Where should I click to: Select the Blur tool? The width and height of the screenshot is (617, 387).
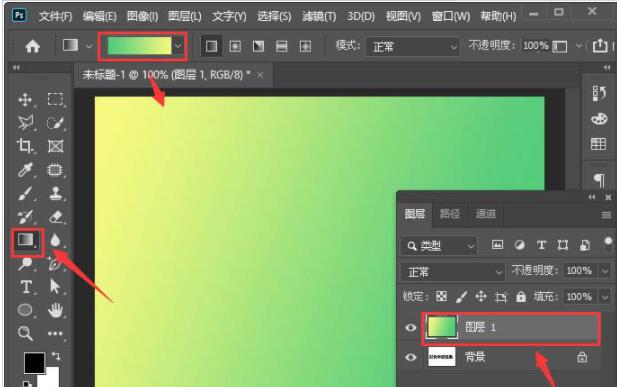coord(55,240)
